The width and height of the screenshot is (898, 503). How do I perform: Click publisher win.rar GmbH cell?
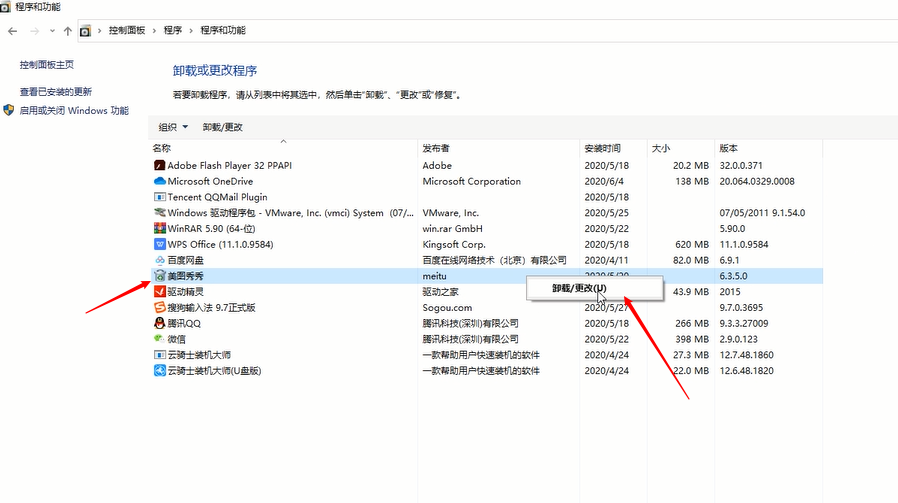[x=452, y=229]
